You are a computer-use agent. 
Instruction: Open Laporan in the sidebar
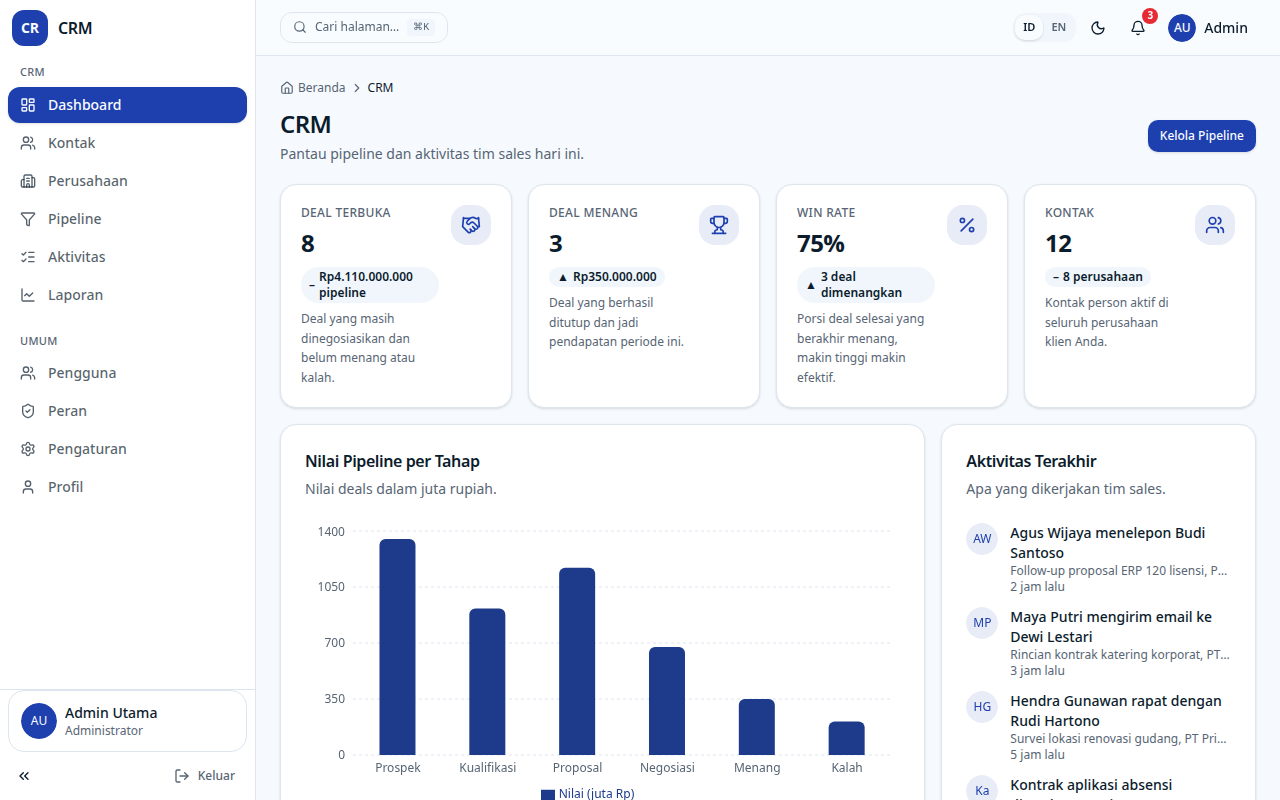pos(127,295)
